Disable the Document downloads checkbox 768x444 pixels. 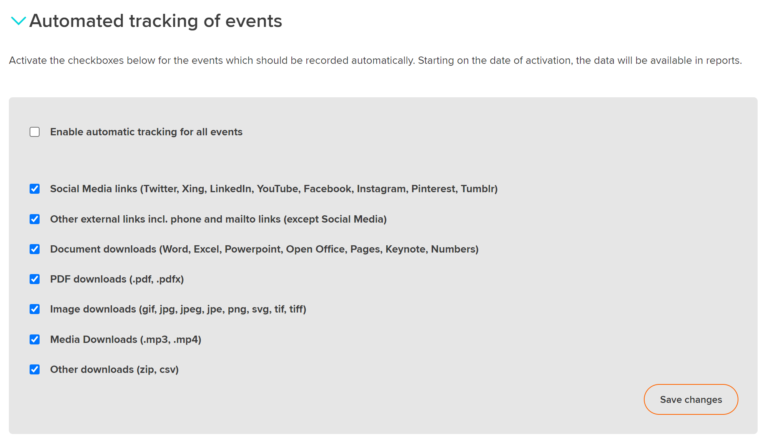[x=34, y=249]
